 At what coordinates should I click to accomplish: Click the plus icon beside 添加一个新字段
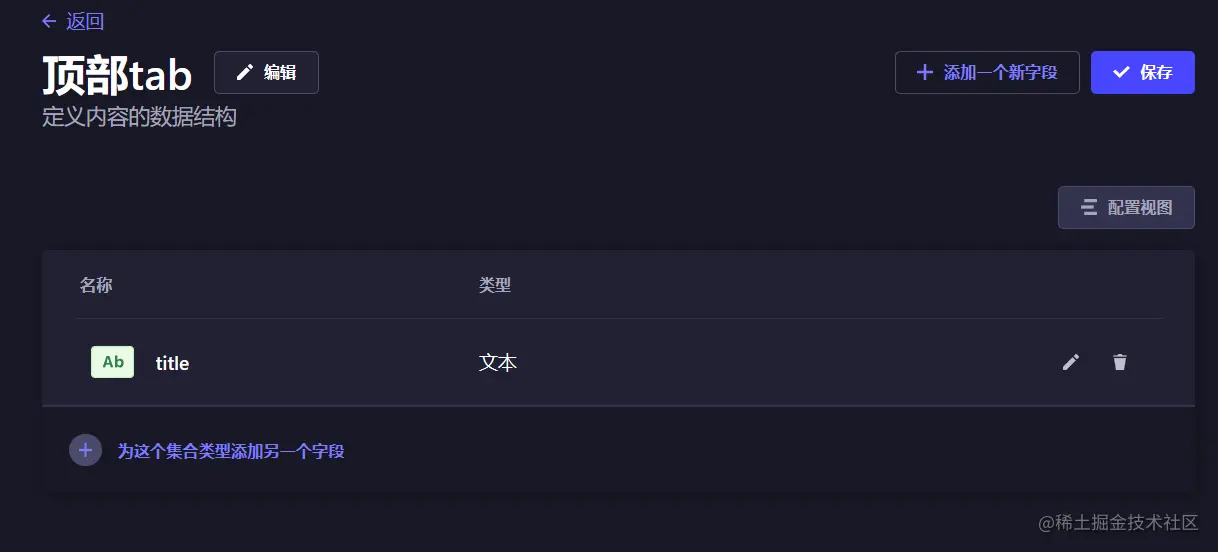pos(925,72)
